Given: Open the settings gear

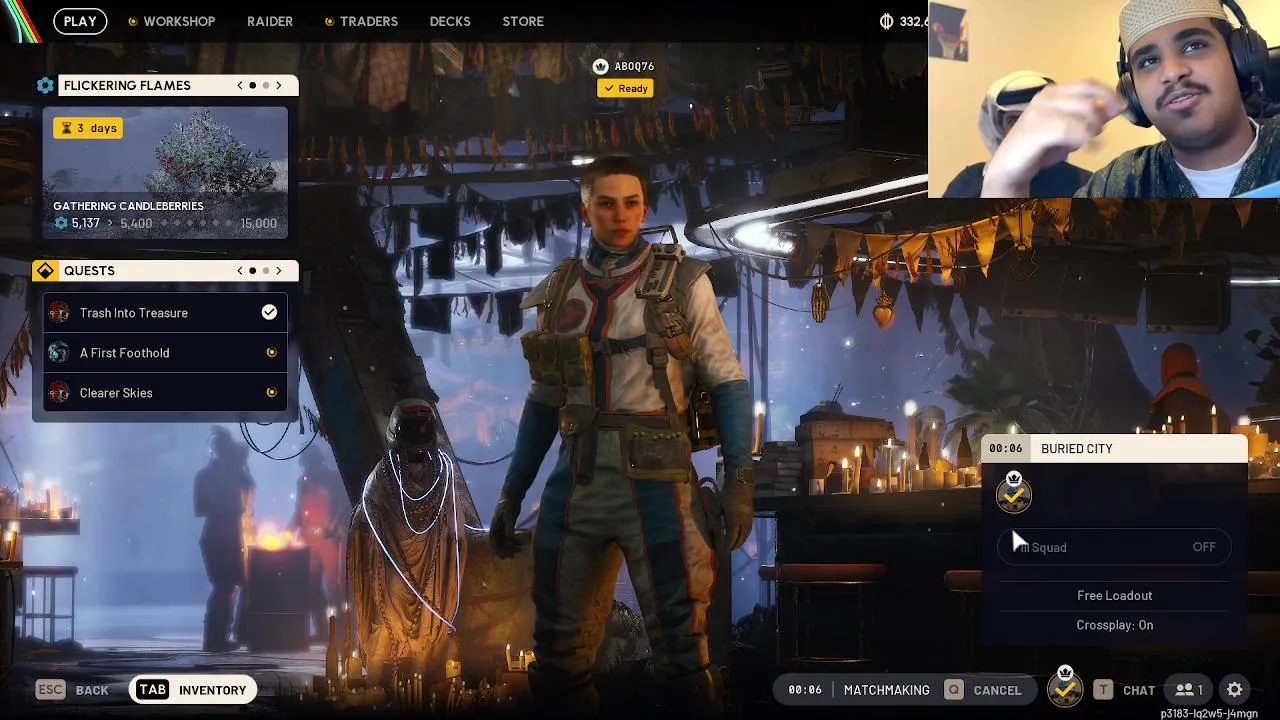Looking at the screenshot, I should click(1235, 690).
